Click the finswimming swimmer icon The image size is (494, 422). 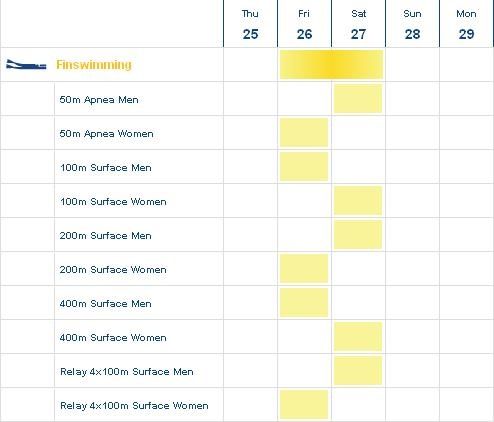tap(26, 64)
